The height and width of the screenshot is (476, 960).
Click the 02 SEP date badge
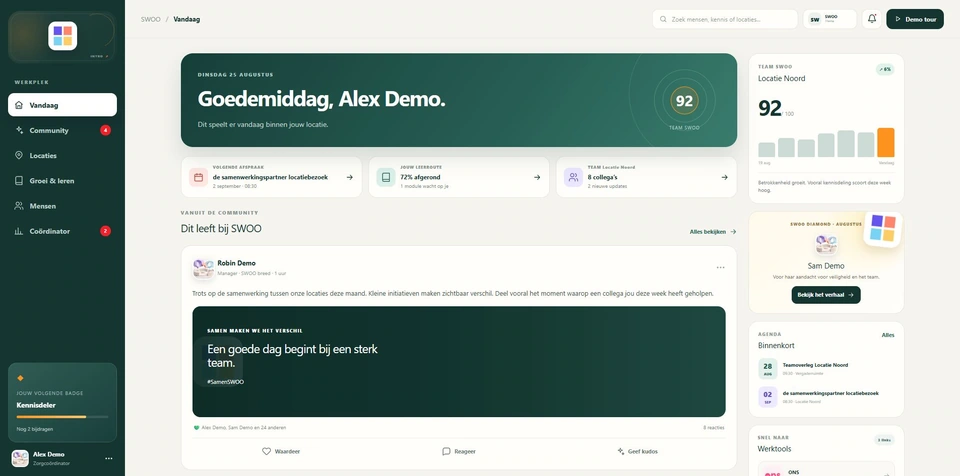[x=768, y=397]
